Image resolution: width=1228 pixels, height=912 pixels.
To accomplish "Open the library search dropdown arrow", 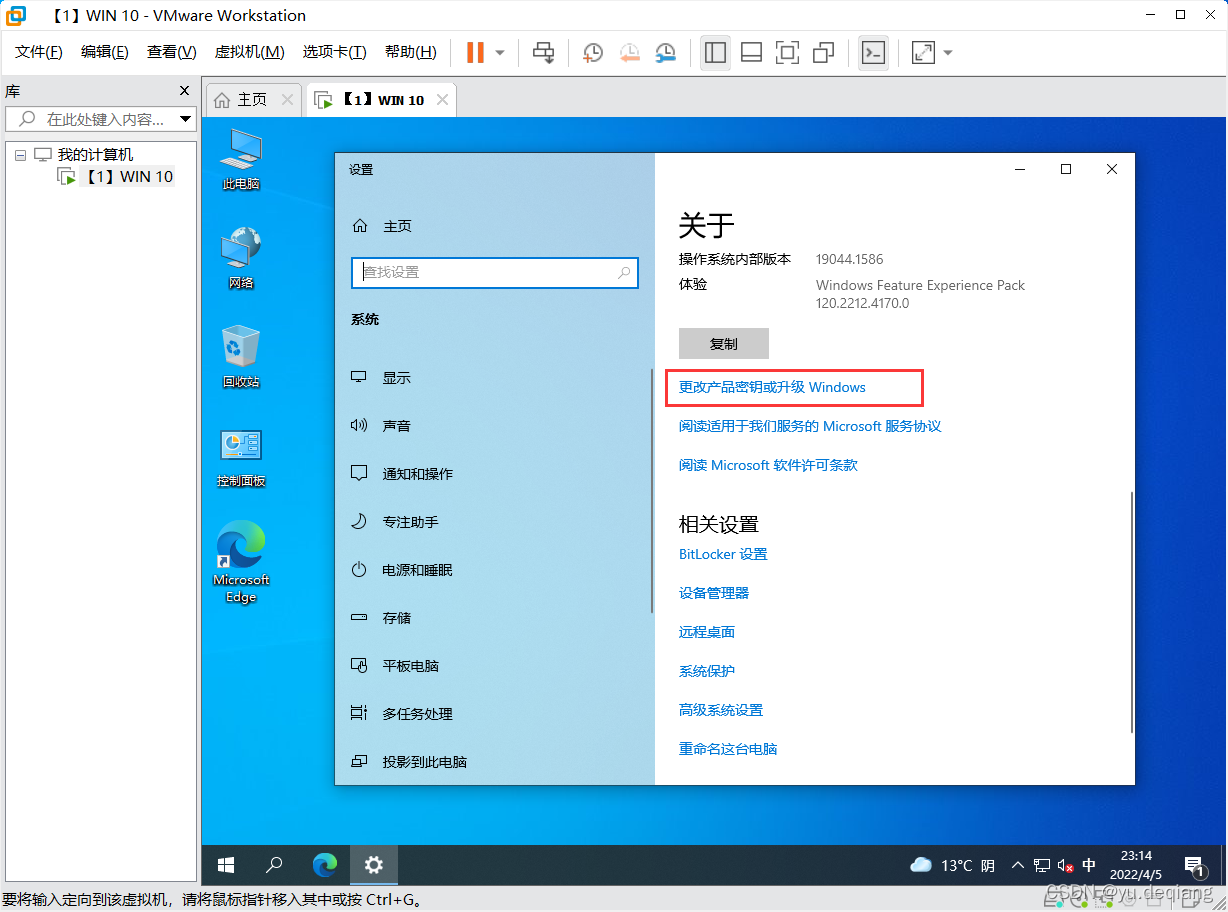I will [186, 119].
